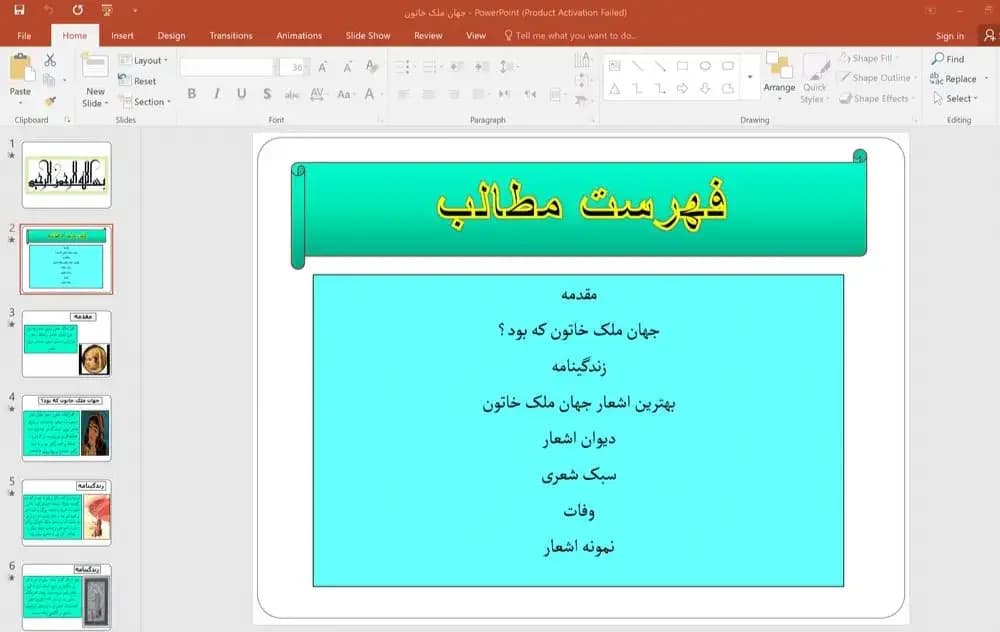Click the Bullets list icon
This screenshot has height=632, width=1000.
[403, 66]
